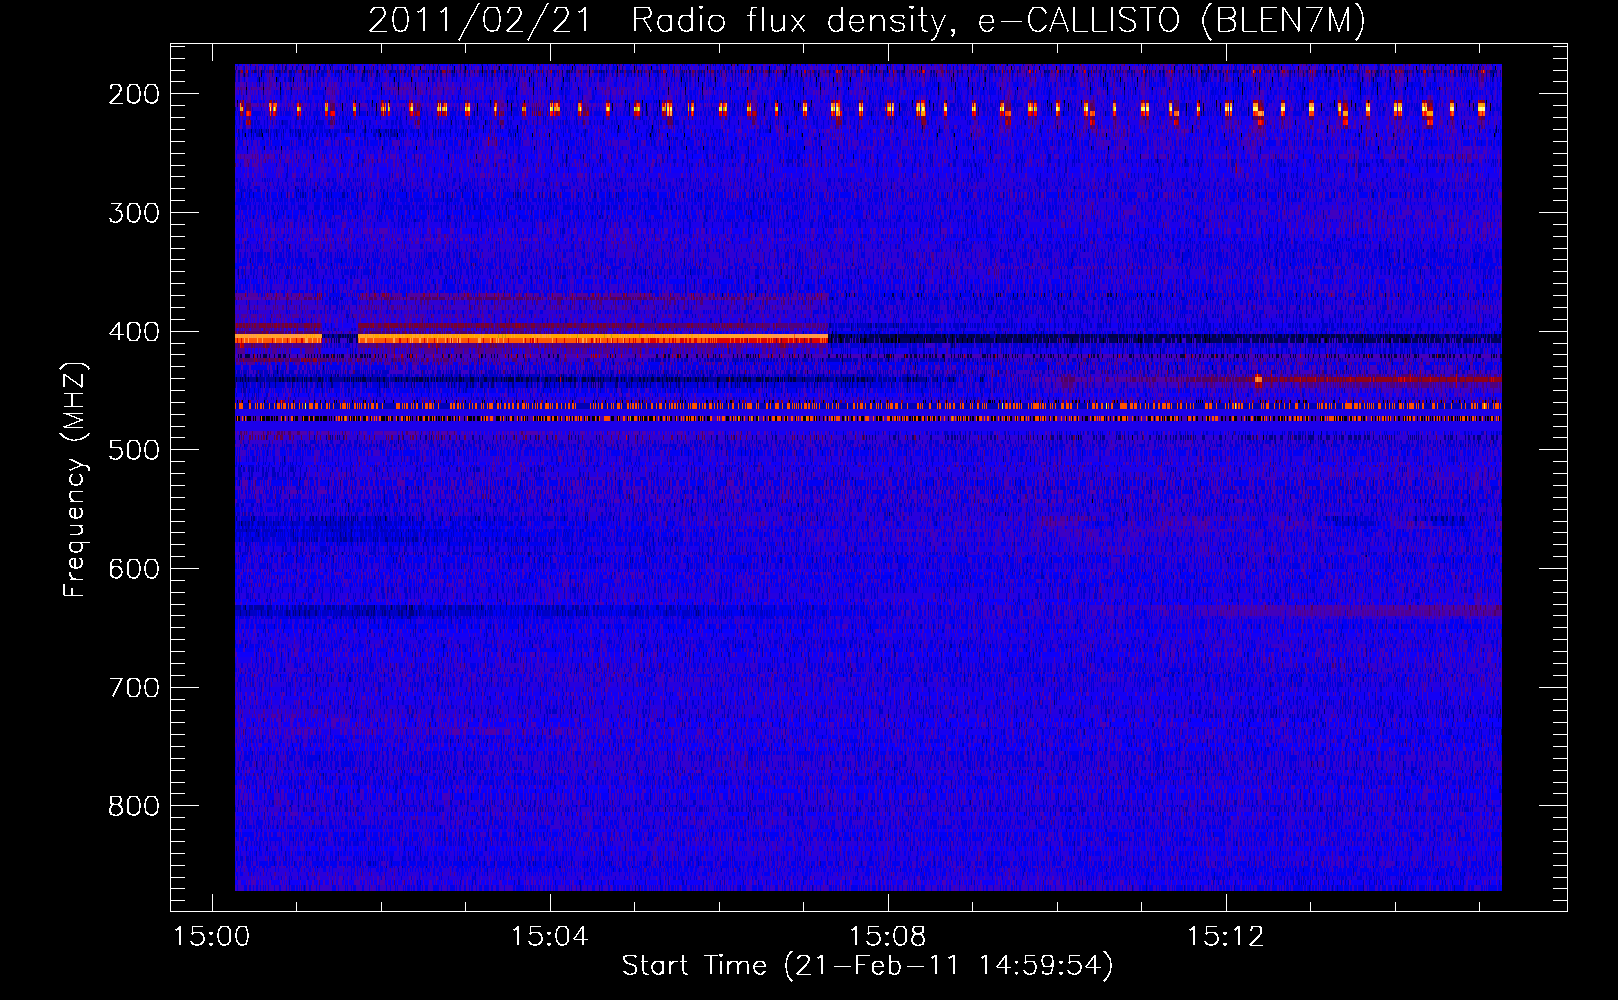The image size is (1618, 1000).
Task: Select the 500 frequency tick label
Action: pyautogui.click(x=134, y=450)
